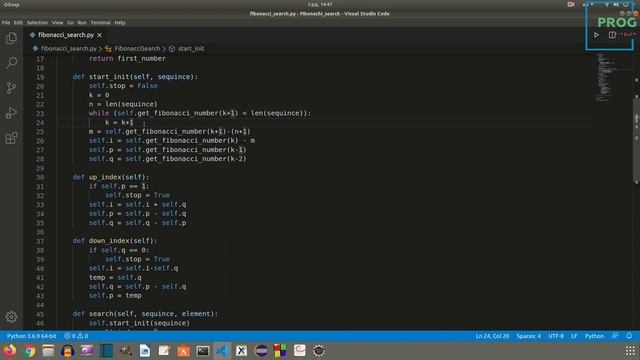Open the Manage gear menu
The height and width of the screenshot is (360, 640).
coord(11,317)
